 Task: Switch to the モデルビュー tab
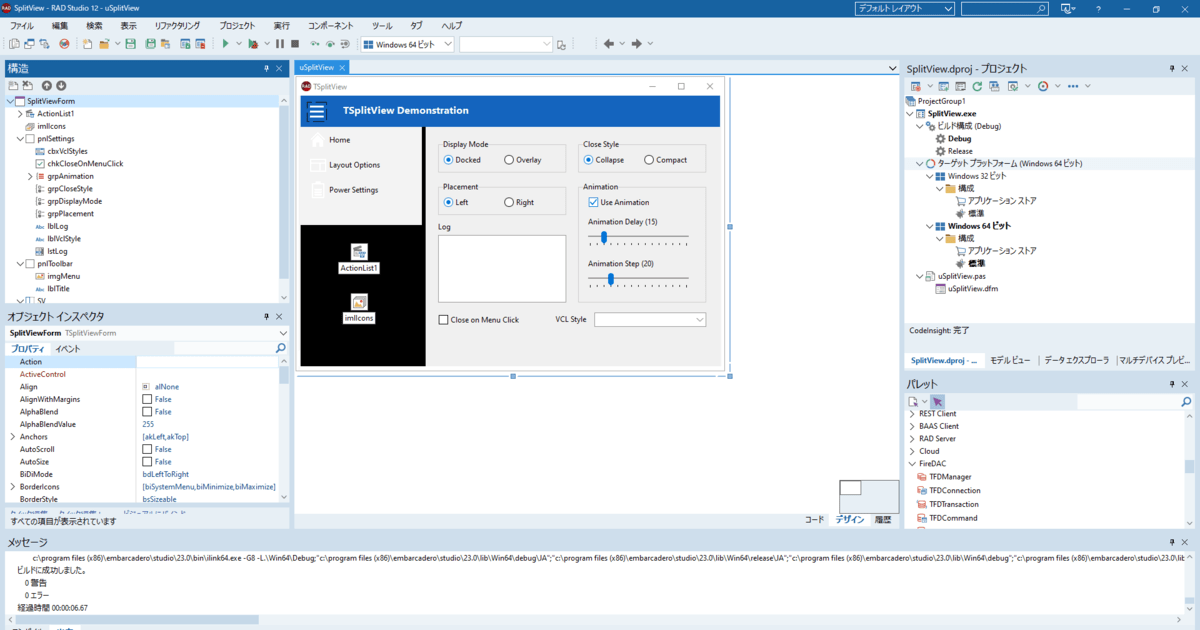(x=1010, y=360)
